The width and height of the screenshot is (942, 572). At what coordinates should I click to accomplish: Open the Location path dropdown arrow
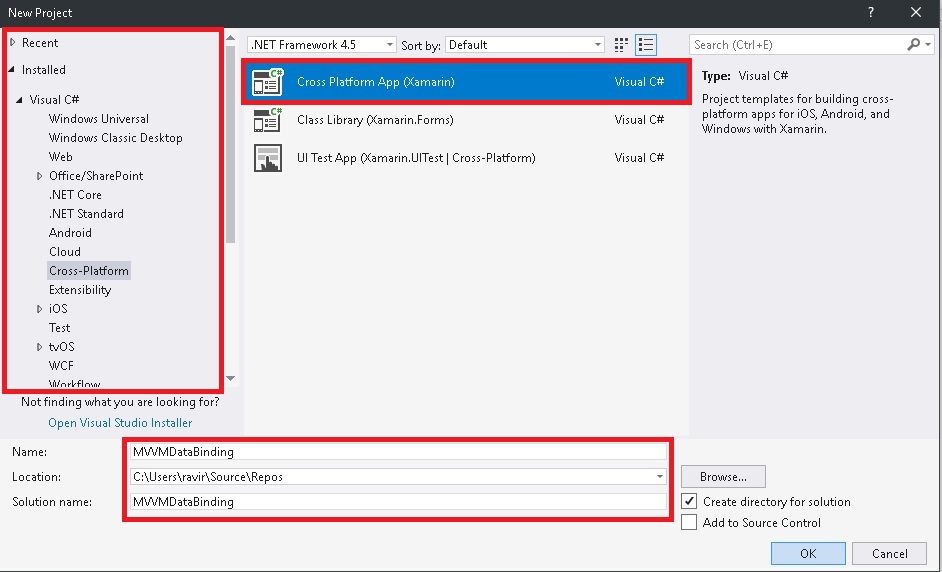(660, 477)
